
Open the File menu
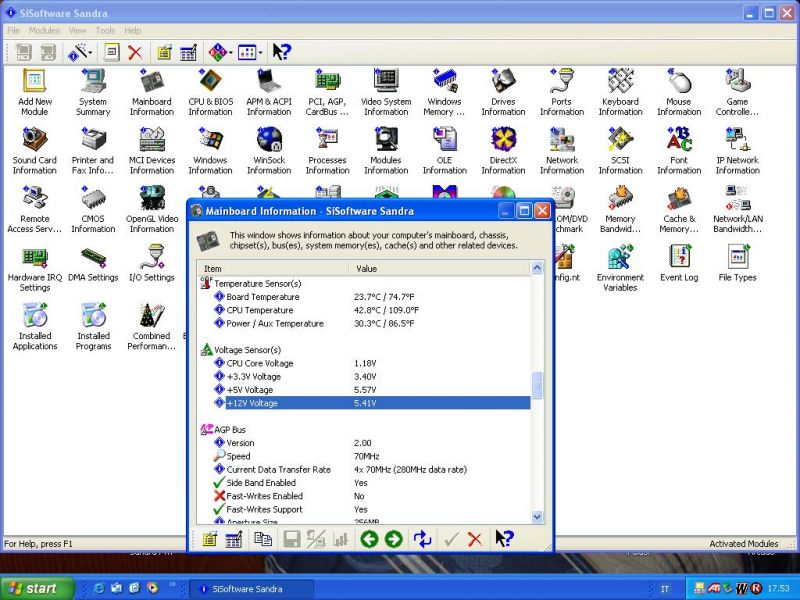point(13,31)
